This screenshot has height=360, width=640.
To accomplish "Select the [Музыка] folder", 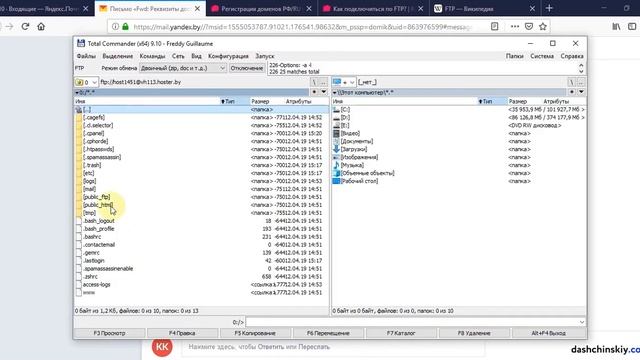I will (x=459, y=165).
